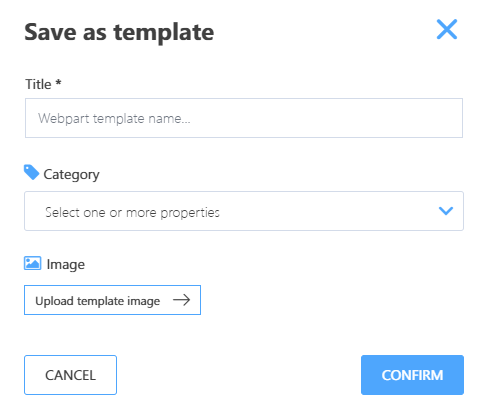Screen dimensions: 488x410
Task: Click the picture icon next to Image
Action: click(33, 263)
